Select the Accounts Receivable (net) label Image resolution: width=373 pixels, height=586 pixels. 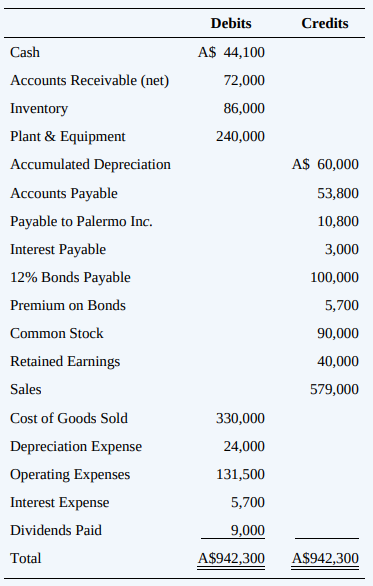click(x=90, y=80)
